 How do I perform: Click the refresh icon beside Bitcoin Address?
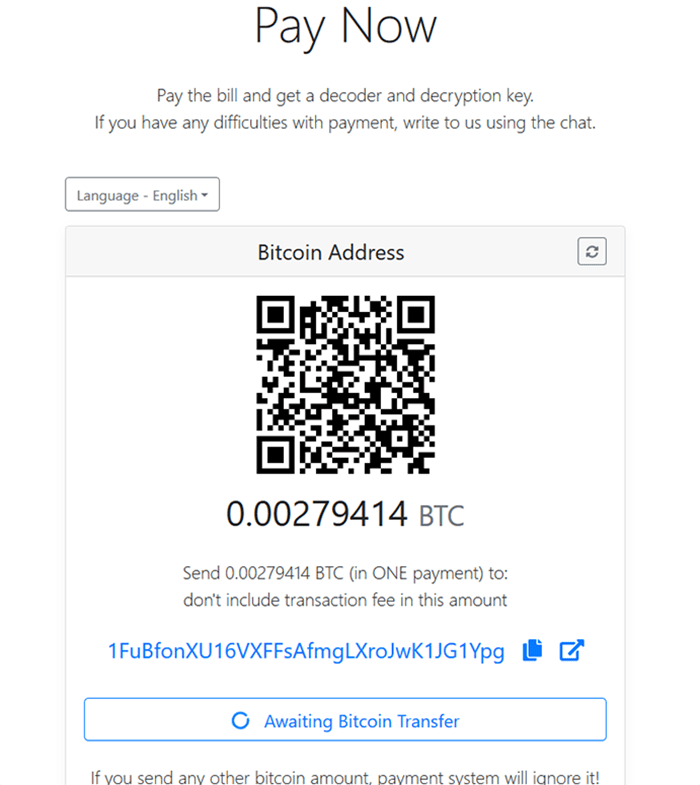coord(592,251)
